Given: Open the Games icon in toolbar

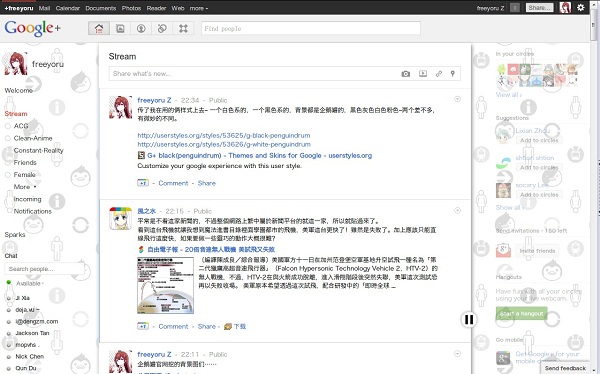Looking at the screenshot, I should coord(183,28).
